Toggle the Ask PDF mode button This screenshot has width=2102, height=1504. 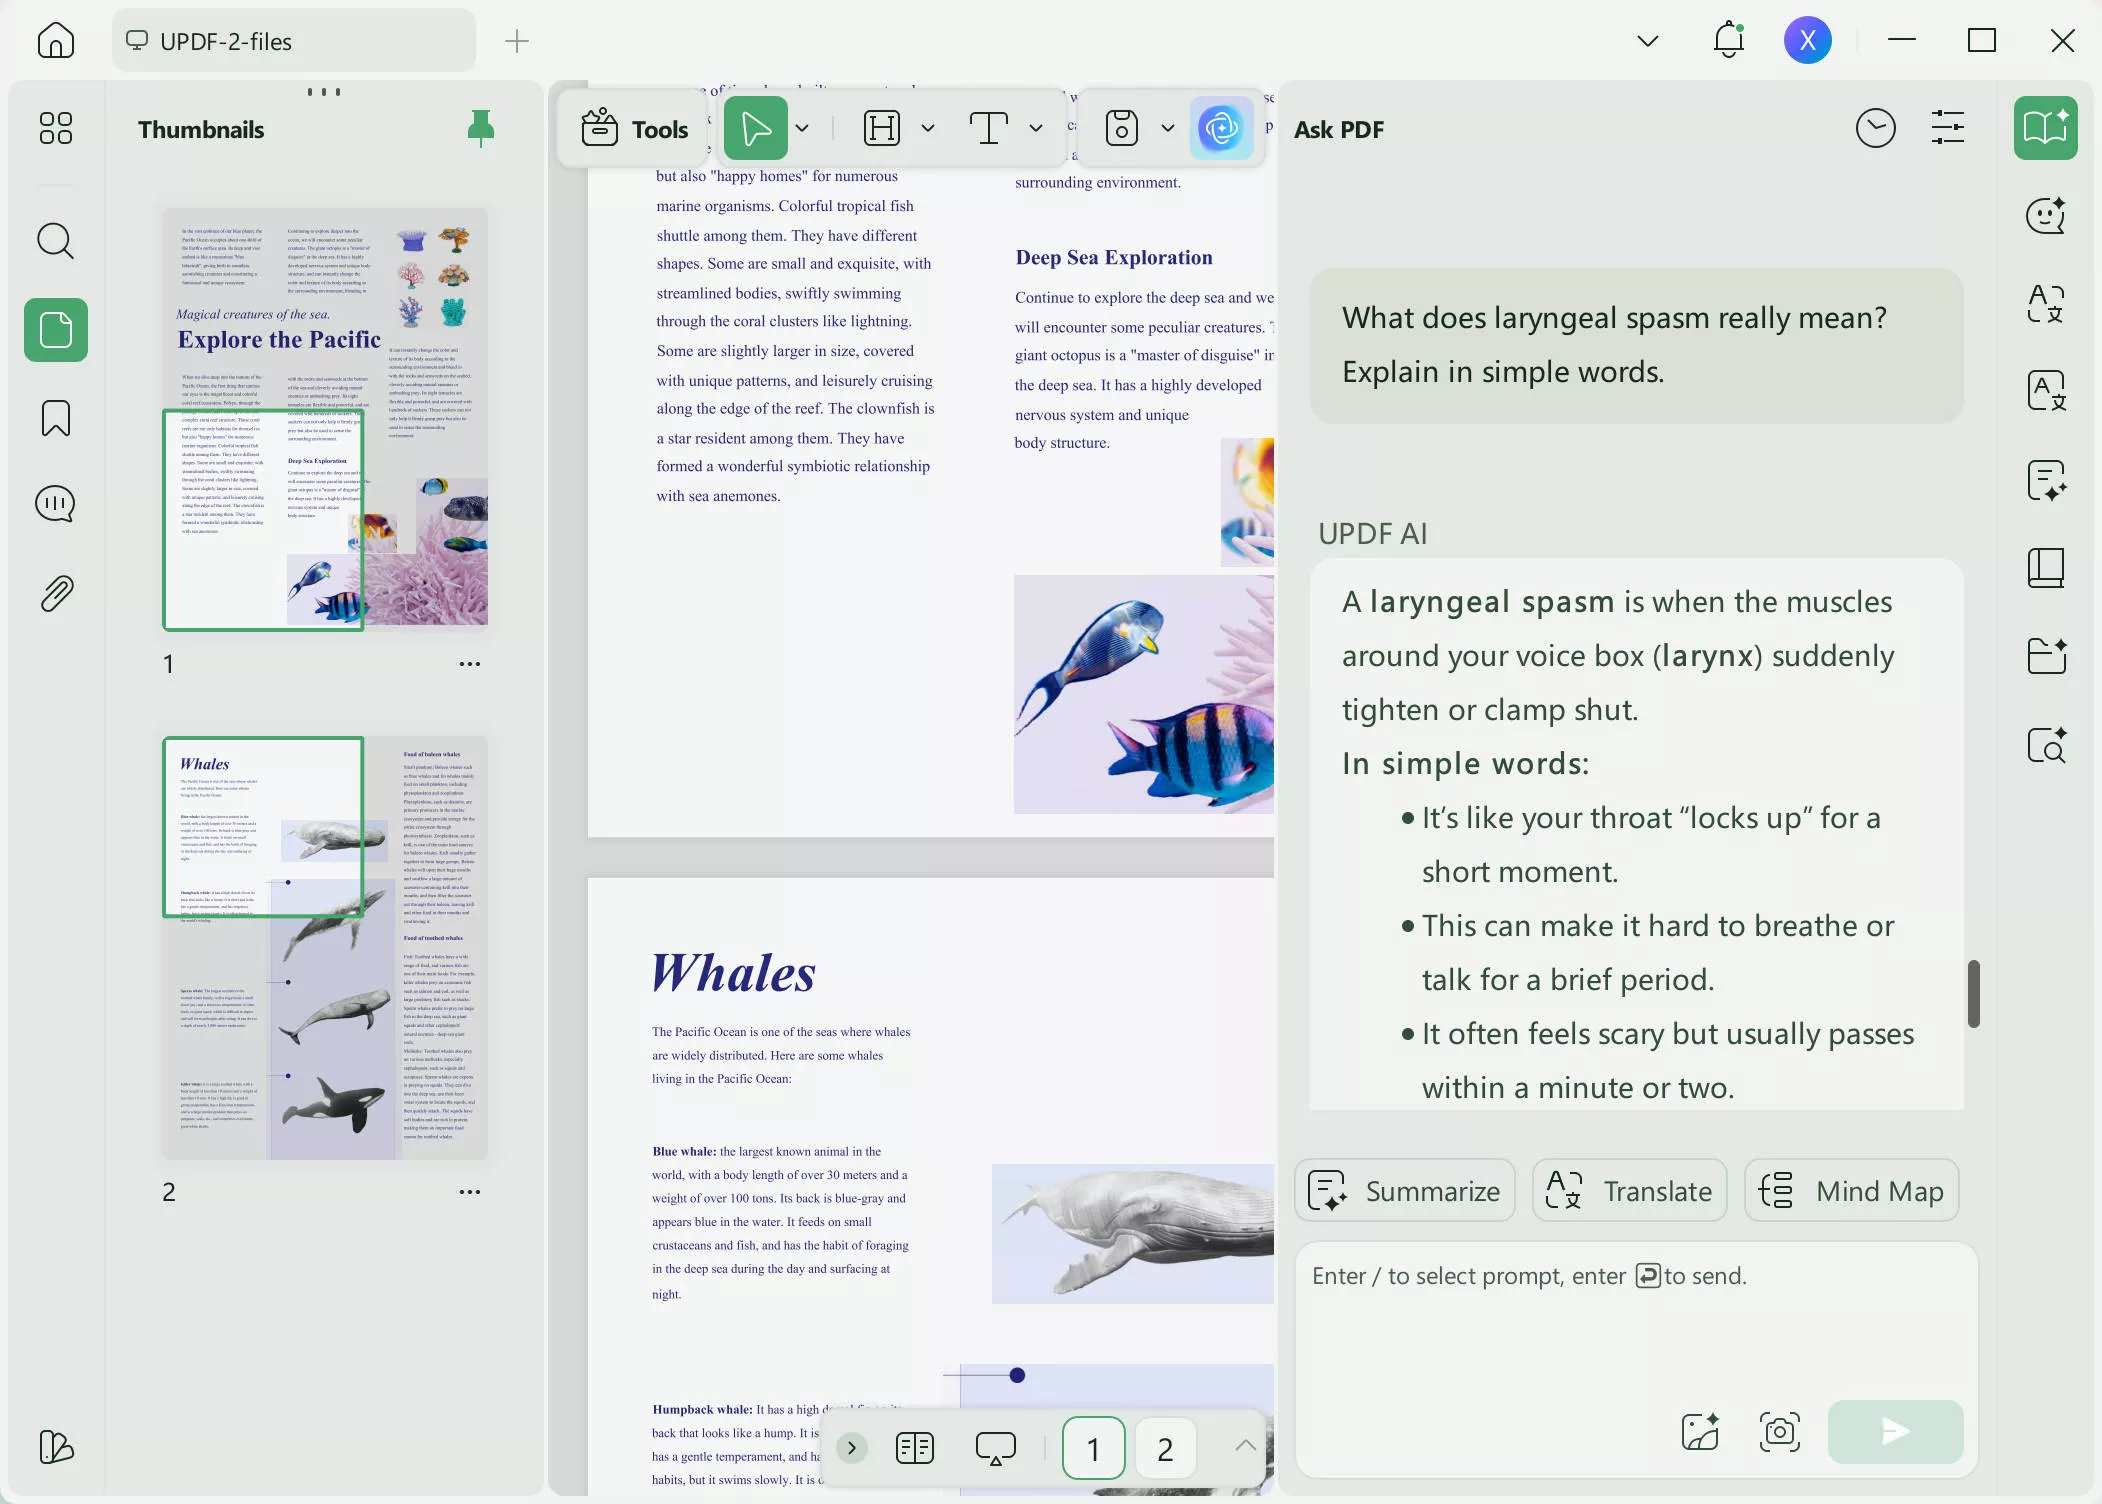2045,128
